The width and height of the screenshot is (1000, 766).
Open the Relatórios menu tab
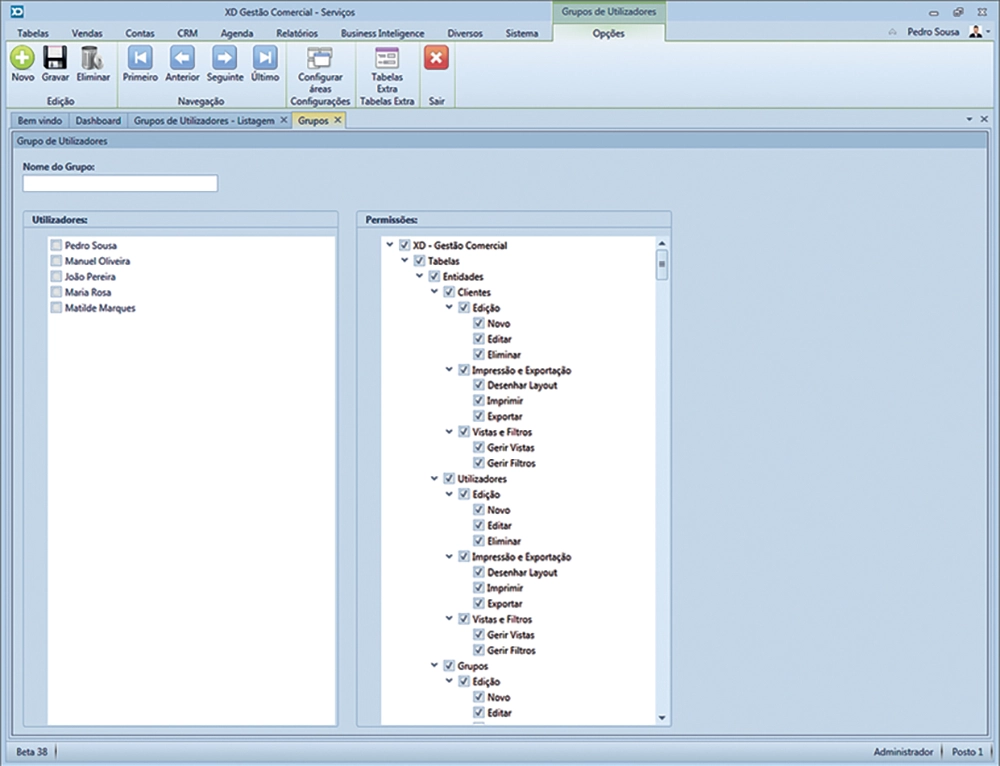[296, 33]
